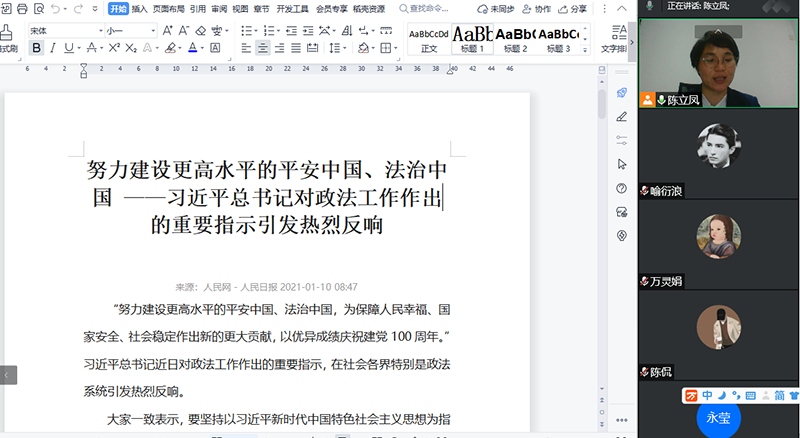Click the rocket icon in right sidebar
Viewport: 800px width, 438px height.
(621, 92)
